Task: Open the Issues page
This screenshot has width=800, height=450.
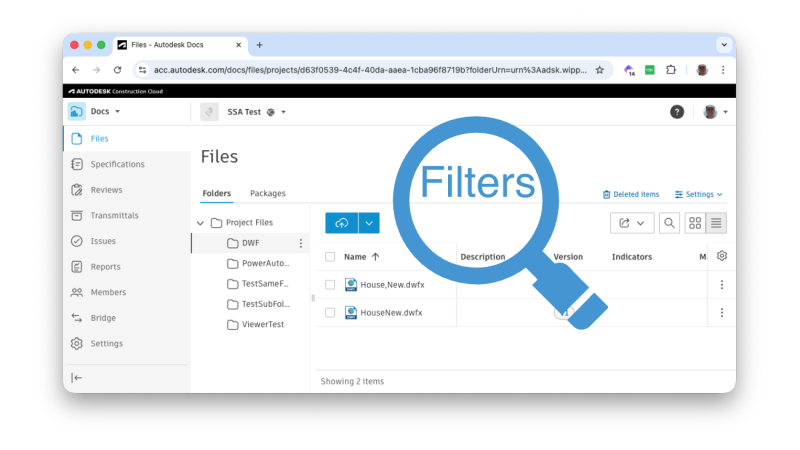Action: pyautogui.click(x=103, y=241)
